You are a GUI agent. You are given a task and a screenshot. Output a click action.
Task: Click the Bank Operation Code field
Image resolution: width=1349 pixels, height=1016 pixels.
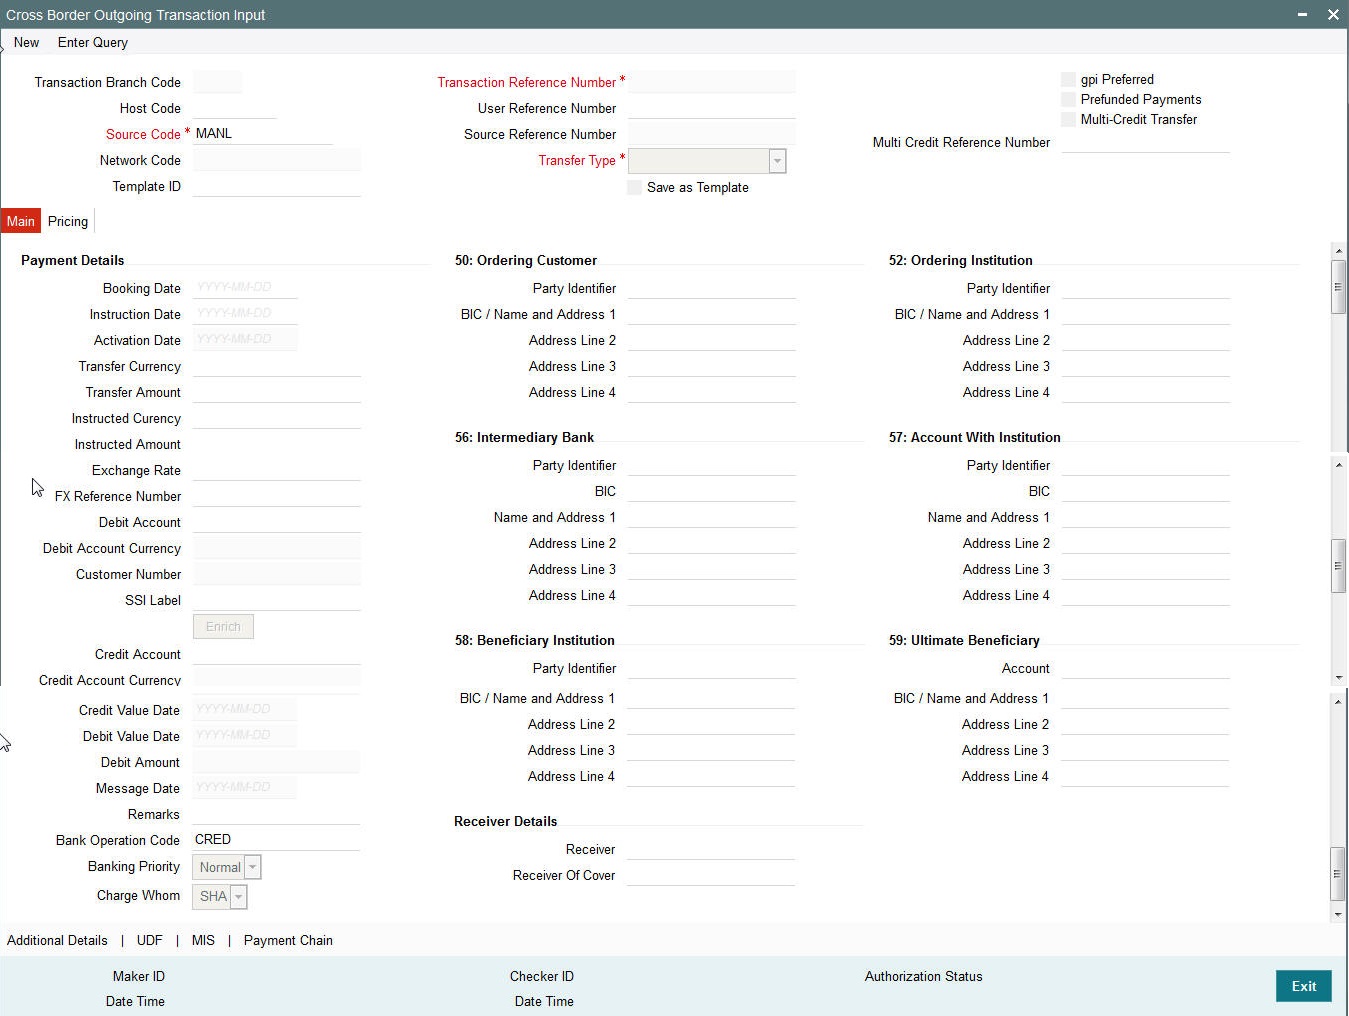point(277,840)
